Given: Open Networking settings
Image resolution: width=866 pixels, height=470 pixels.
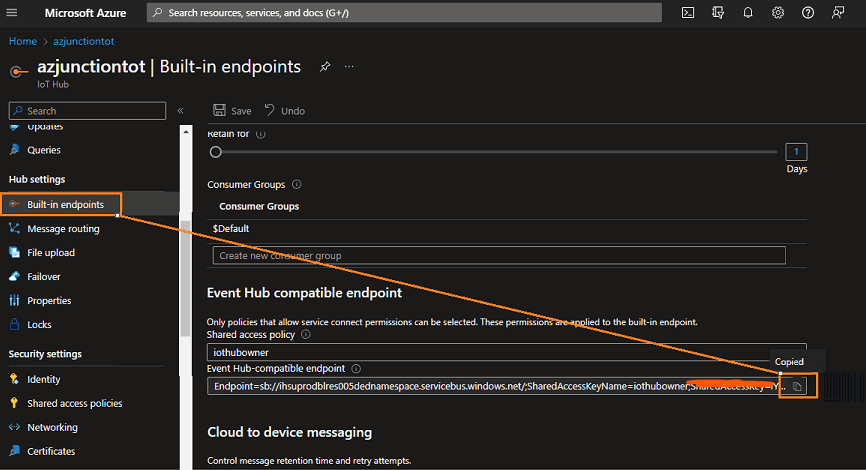Looking at the screenshot, I should [x=52, y=427].
